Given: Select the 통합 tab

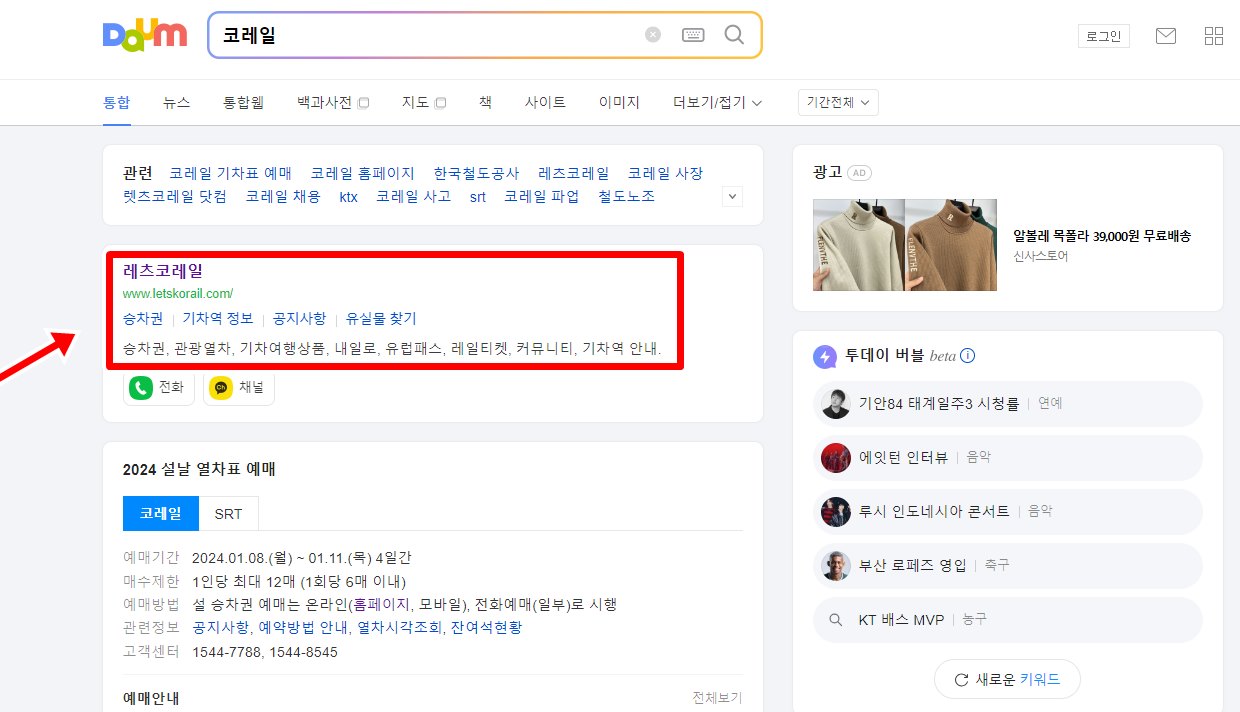Looking at the screenshot, I should (117, 102).
